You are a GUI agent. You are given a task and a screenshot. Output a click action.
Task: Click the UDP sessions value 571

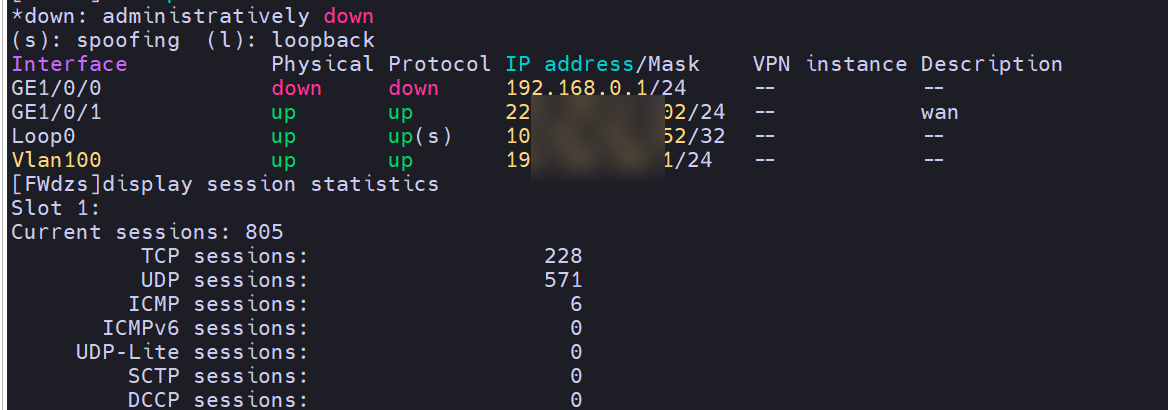click(x=563, y=280)
